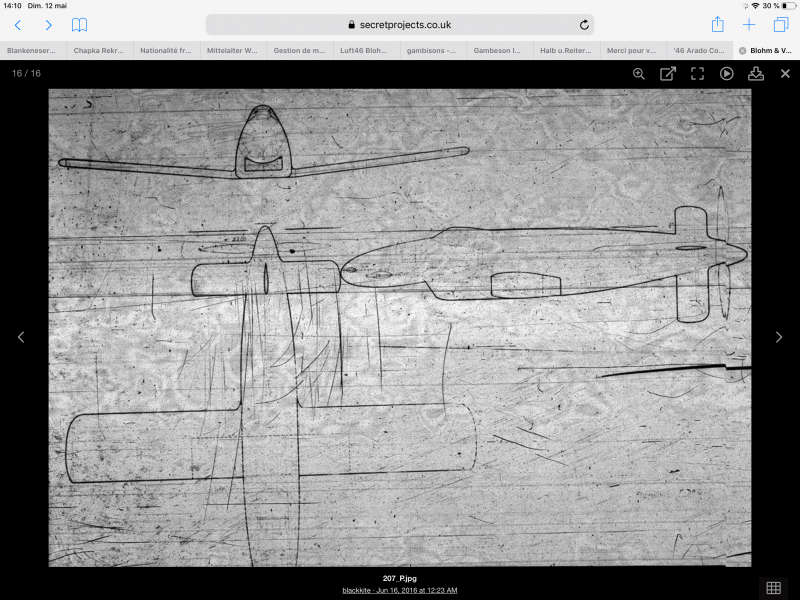
Task: Open image in new window icon
Action: (x=668, y=73)
